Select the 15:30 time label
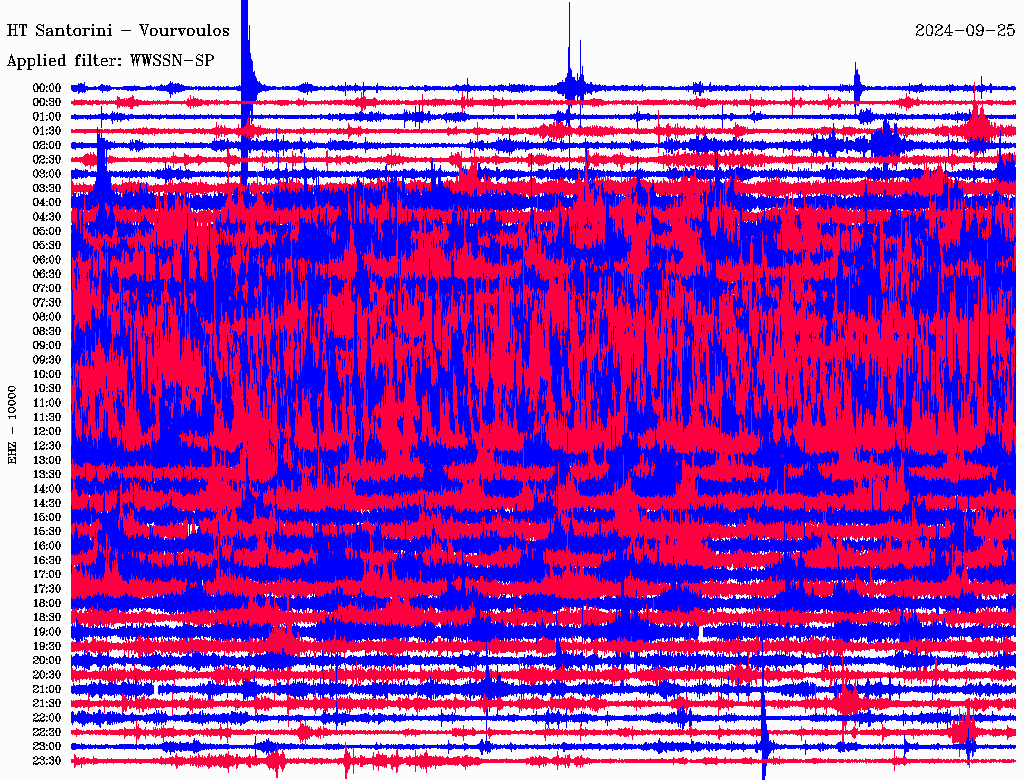1024x780 pixels. pos(47,532)
